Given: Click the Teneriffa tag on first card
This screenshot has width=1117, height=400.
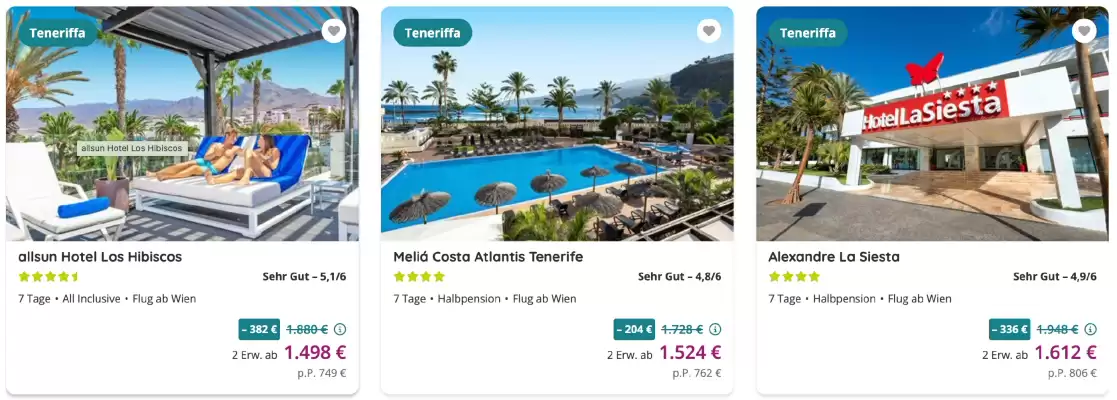Looking at the screenshot, I should pyautogui.click(x=58, y=33).
